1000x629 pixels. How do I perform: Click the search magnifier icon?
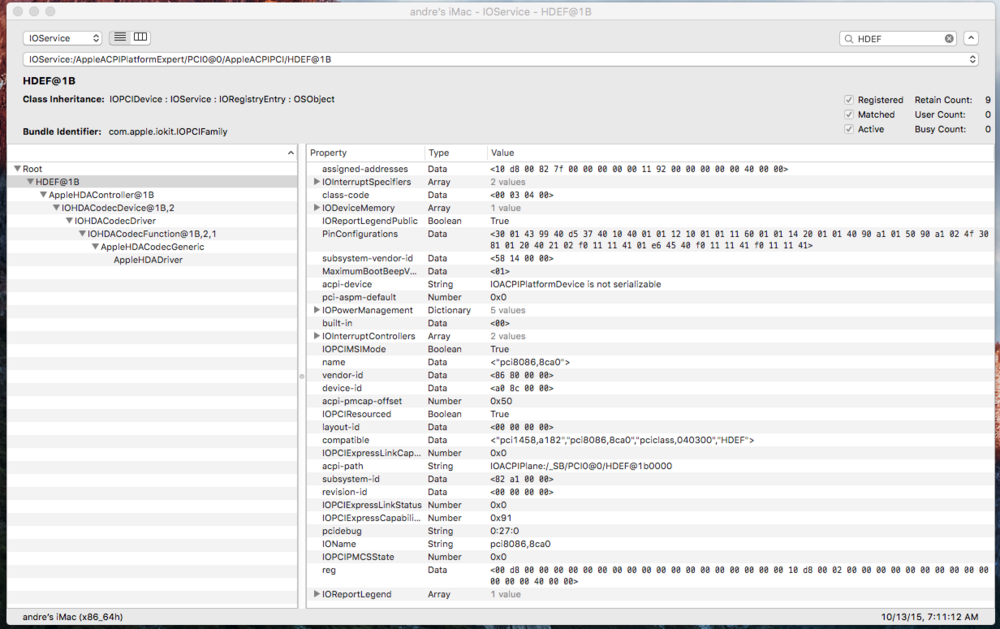[x=849, y=39]
